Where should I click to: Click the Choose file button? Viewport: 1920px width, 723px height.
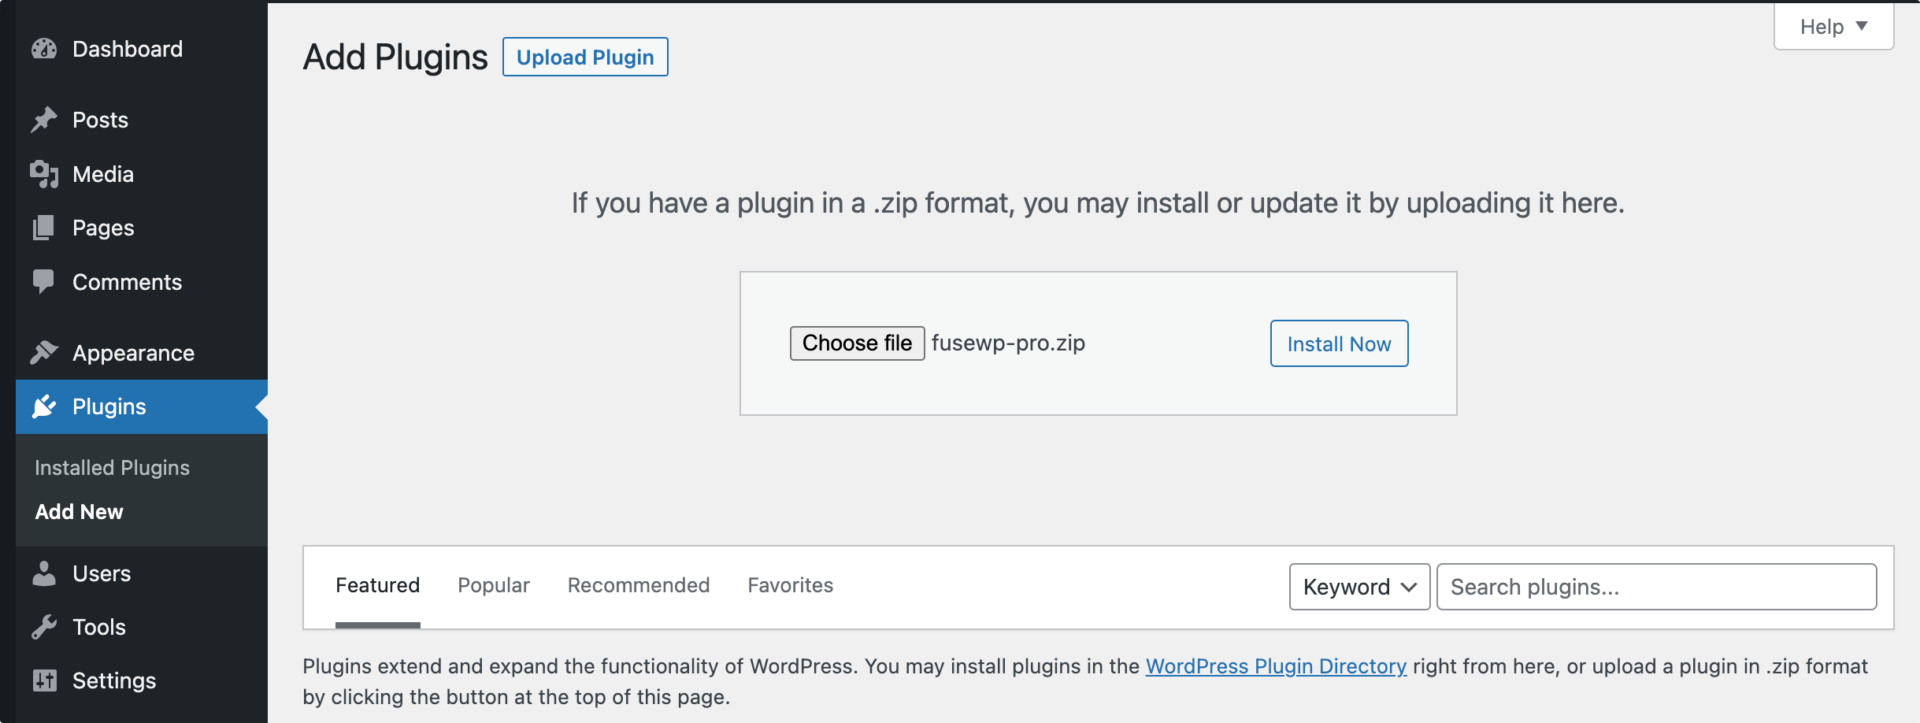[x=857, y=343]
